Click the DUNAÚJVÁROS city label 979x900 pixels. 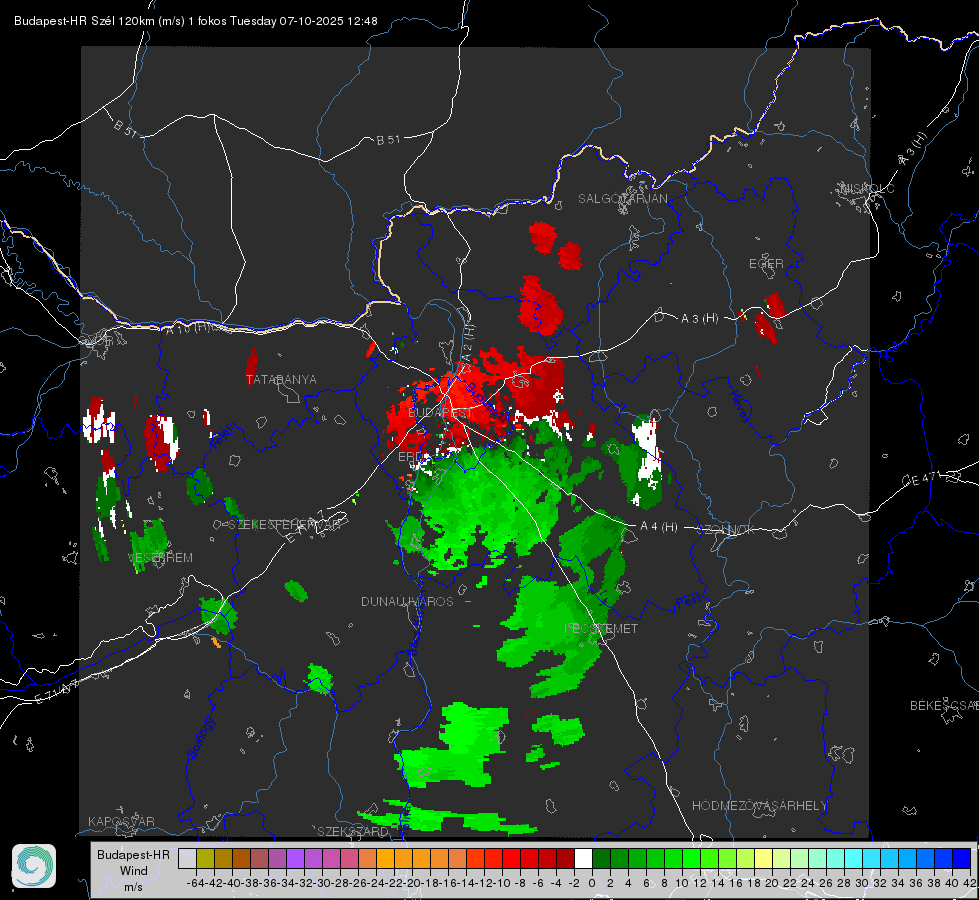407,601
